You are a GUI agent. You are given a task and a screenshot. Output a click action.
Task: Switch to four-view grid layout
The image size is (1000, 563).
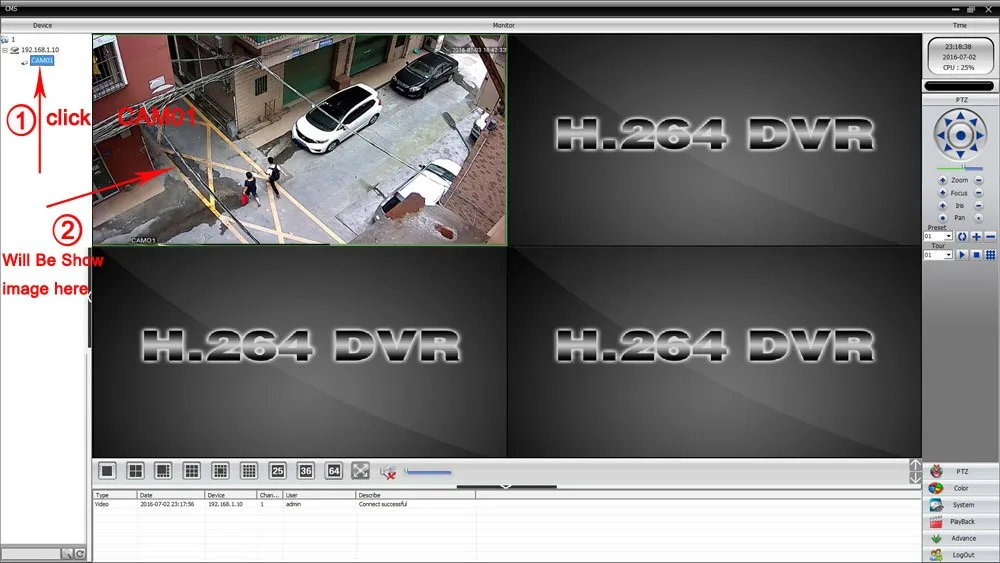tap(135, 471)
